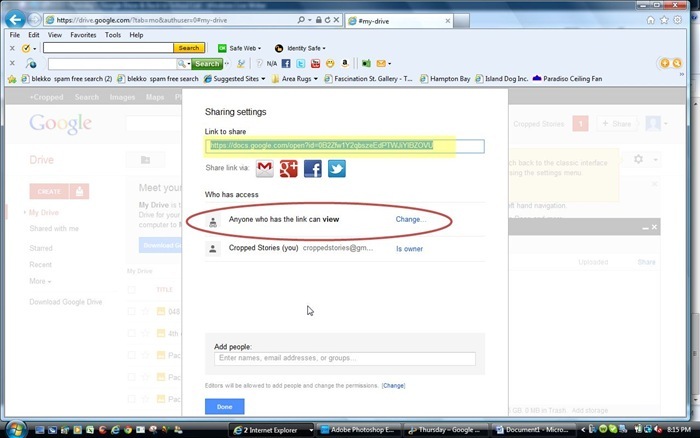Click the YouTube icon in the toolbar
This screenshot has width=700, height=438.
(x=315, y=63)
